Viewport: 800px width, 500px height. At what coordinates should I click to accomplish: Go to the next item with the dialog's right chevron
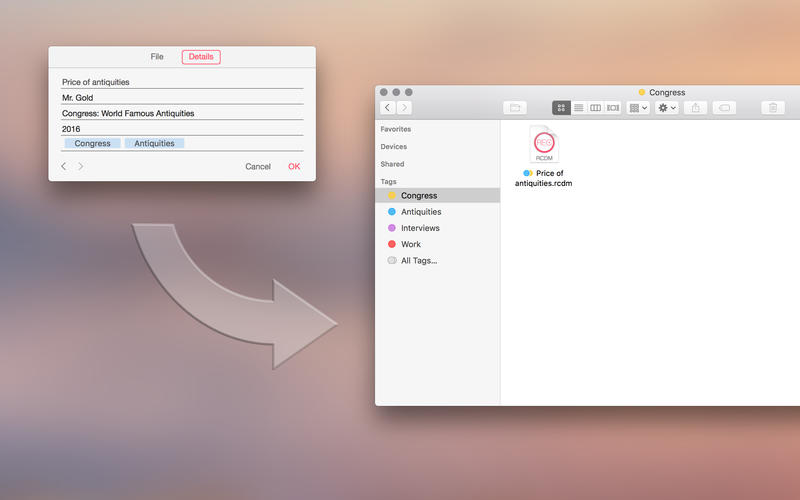(81, 166)
